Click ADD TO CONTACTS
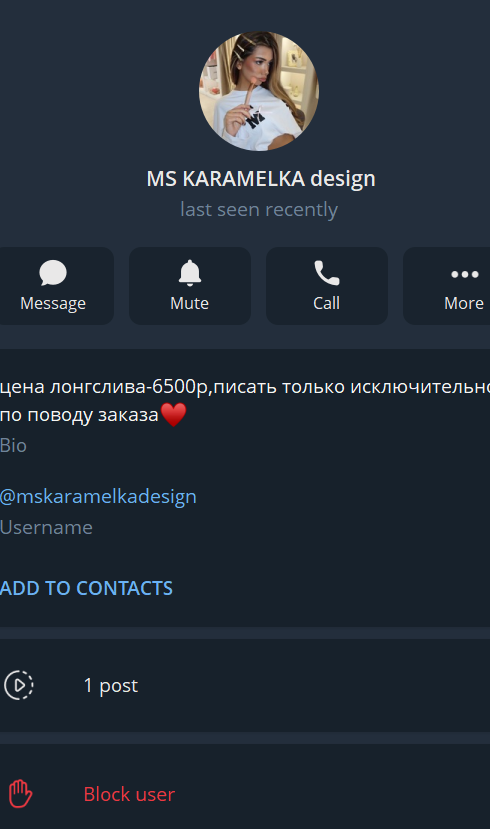Screen dimensions: 490x829 click(86, 588)
